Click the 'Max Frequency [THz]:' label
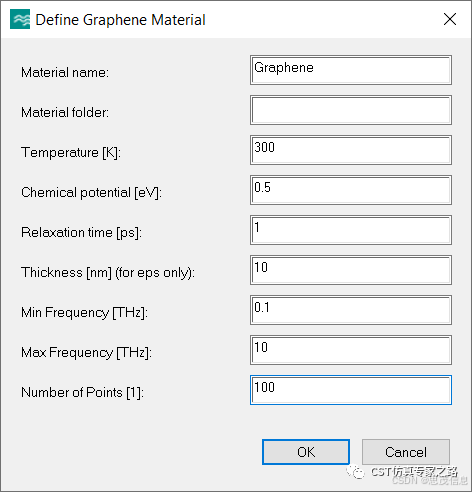This screenshot has height=492, width=472. coord(86,353)
